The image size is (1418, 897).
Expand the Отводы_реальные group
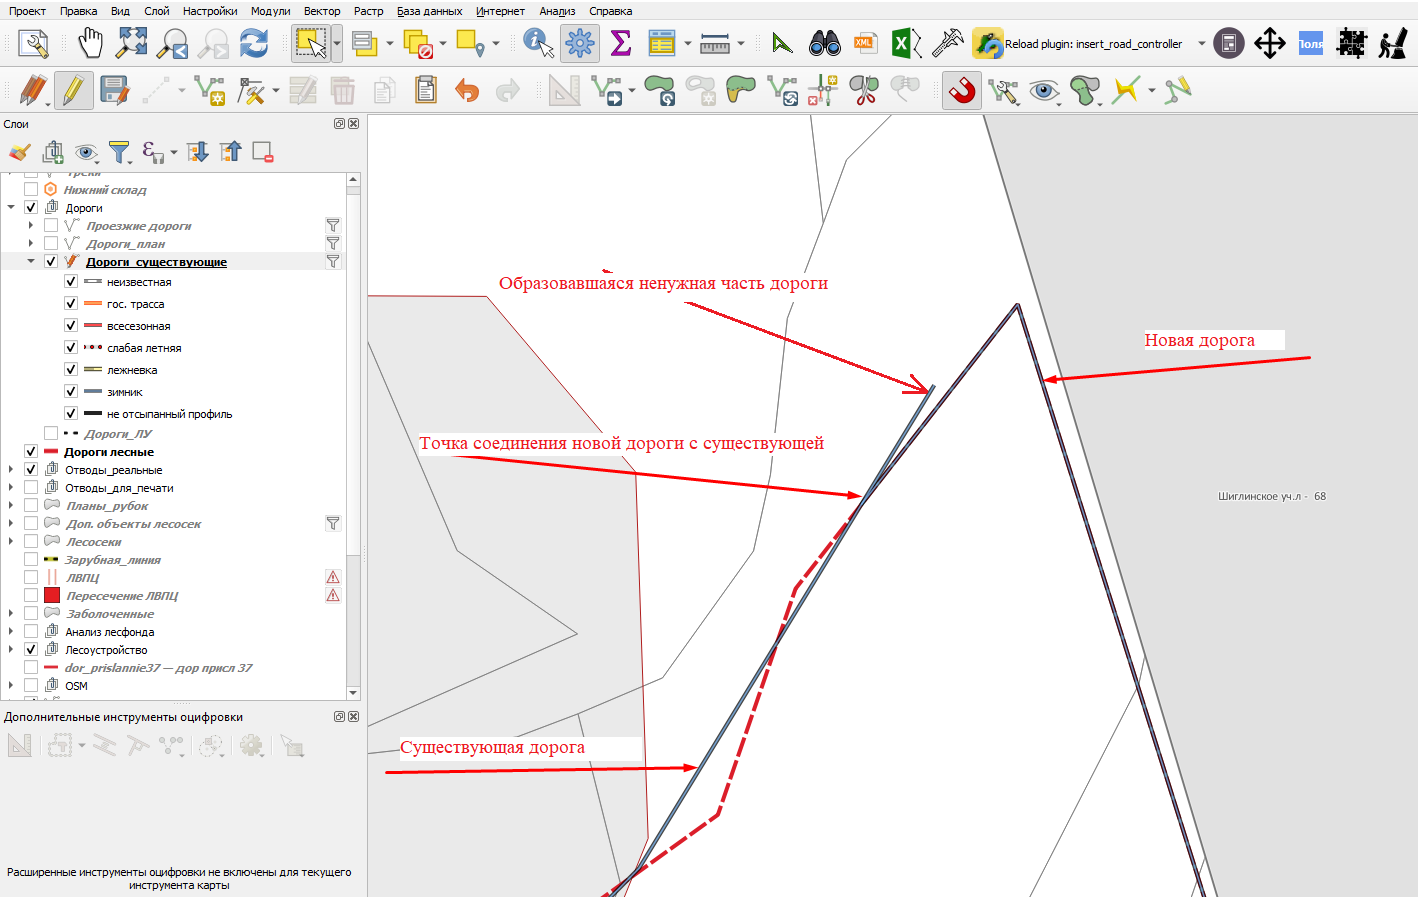[11, 469]
